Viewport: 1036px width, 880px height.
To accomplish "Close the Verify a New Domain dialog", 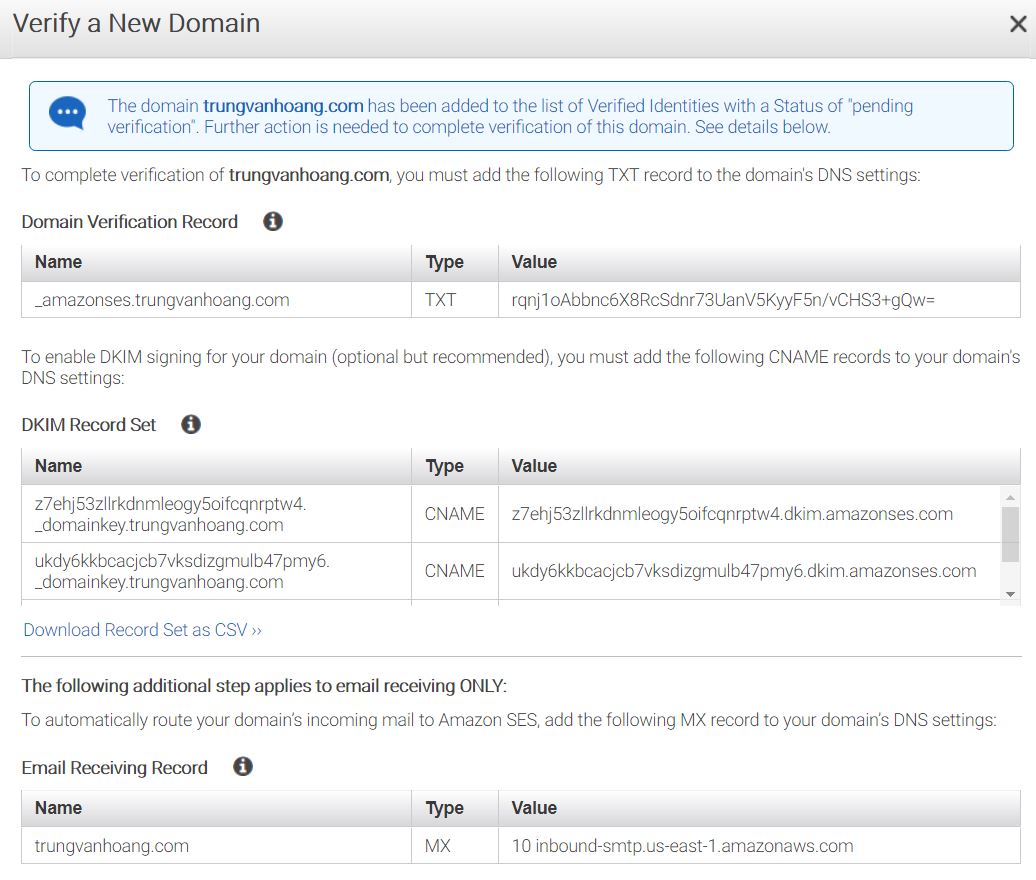I will pyautogui.click(x=1018, y=25).
